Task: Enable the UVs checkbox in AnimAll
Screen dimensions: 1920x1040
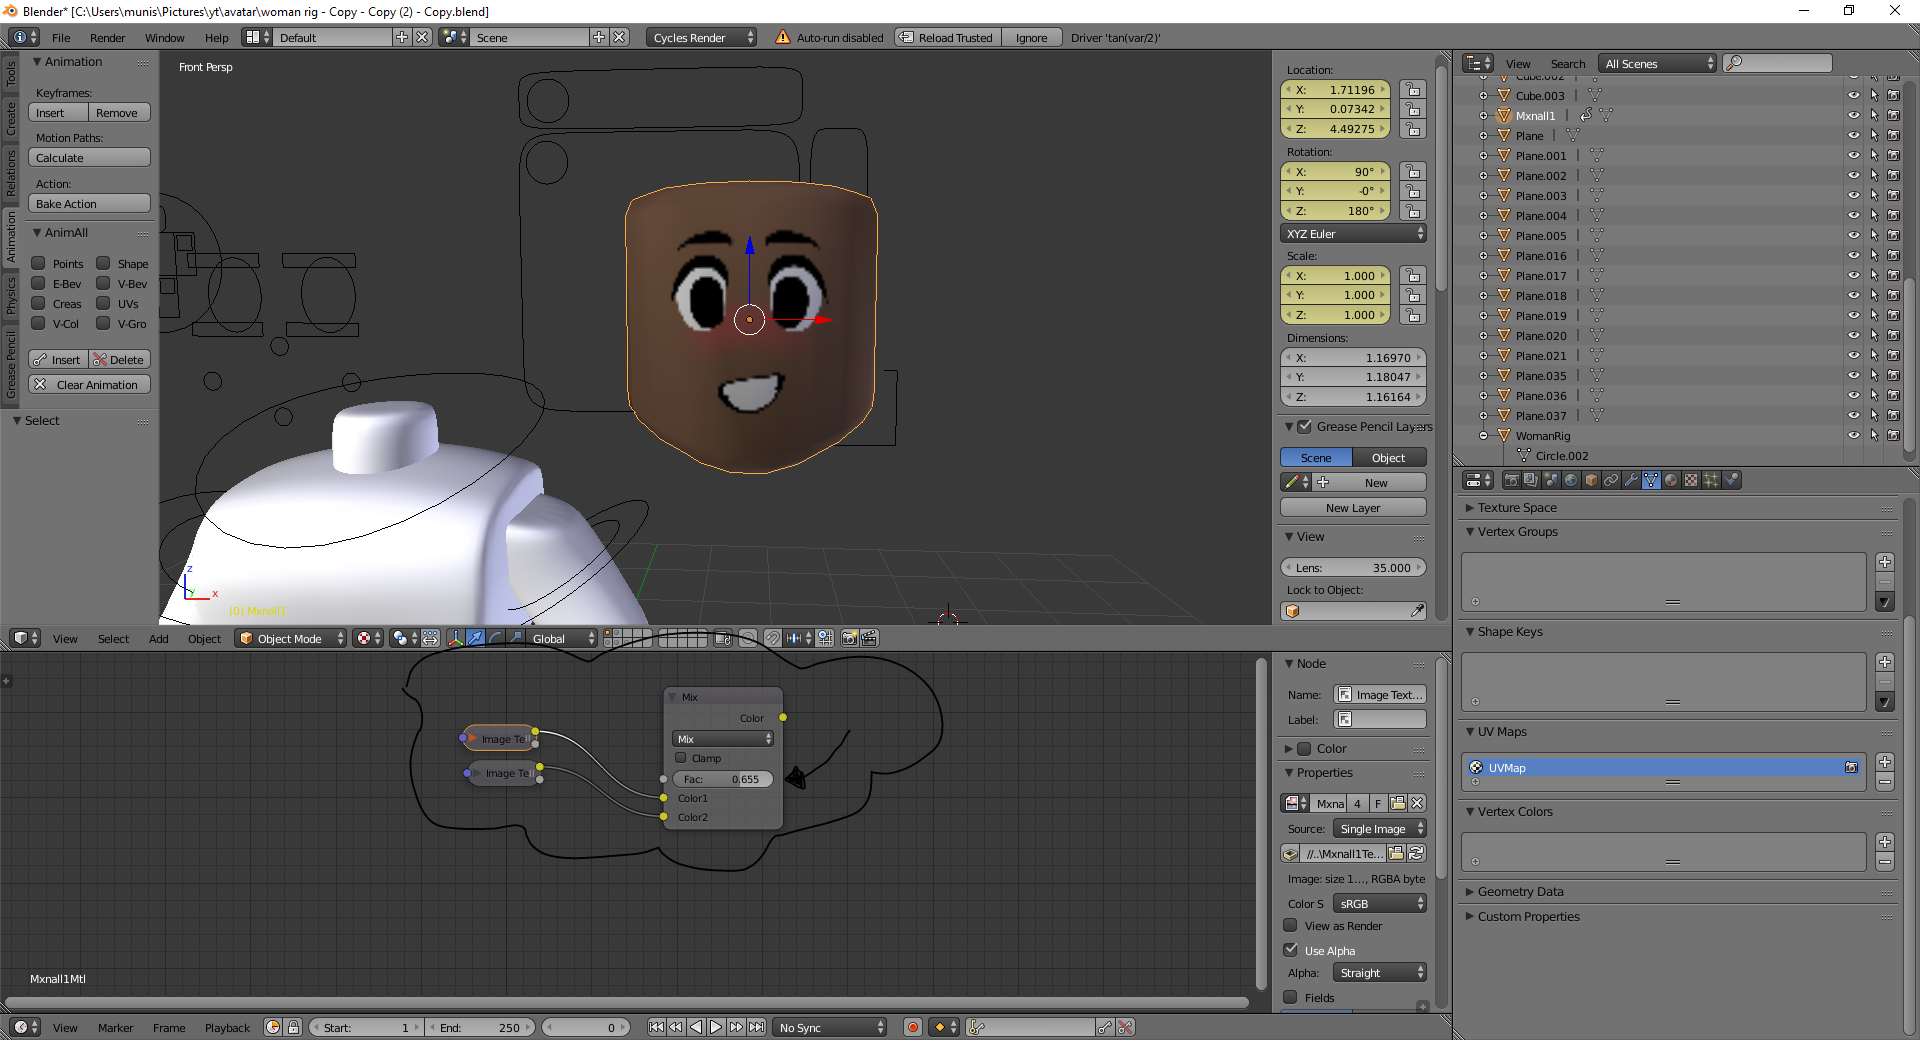Action: (x=103, y=303)
